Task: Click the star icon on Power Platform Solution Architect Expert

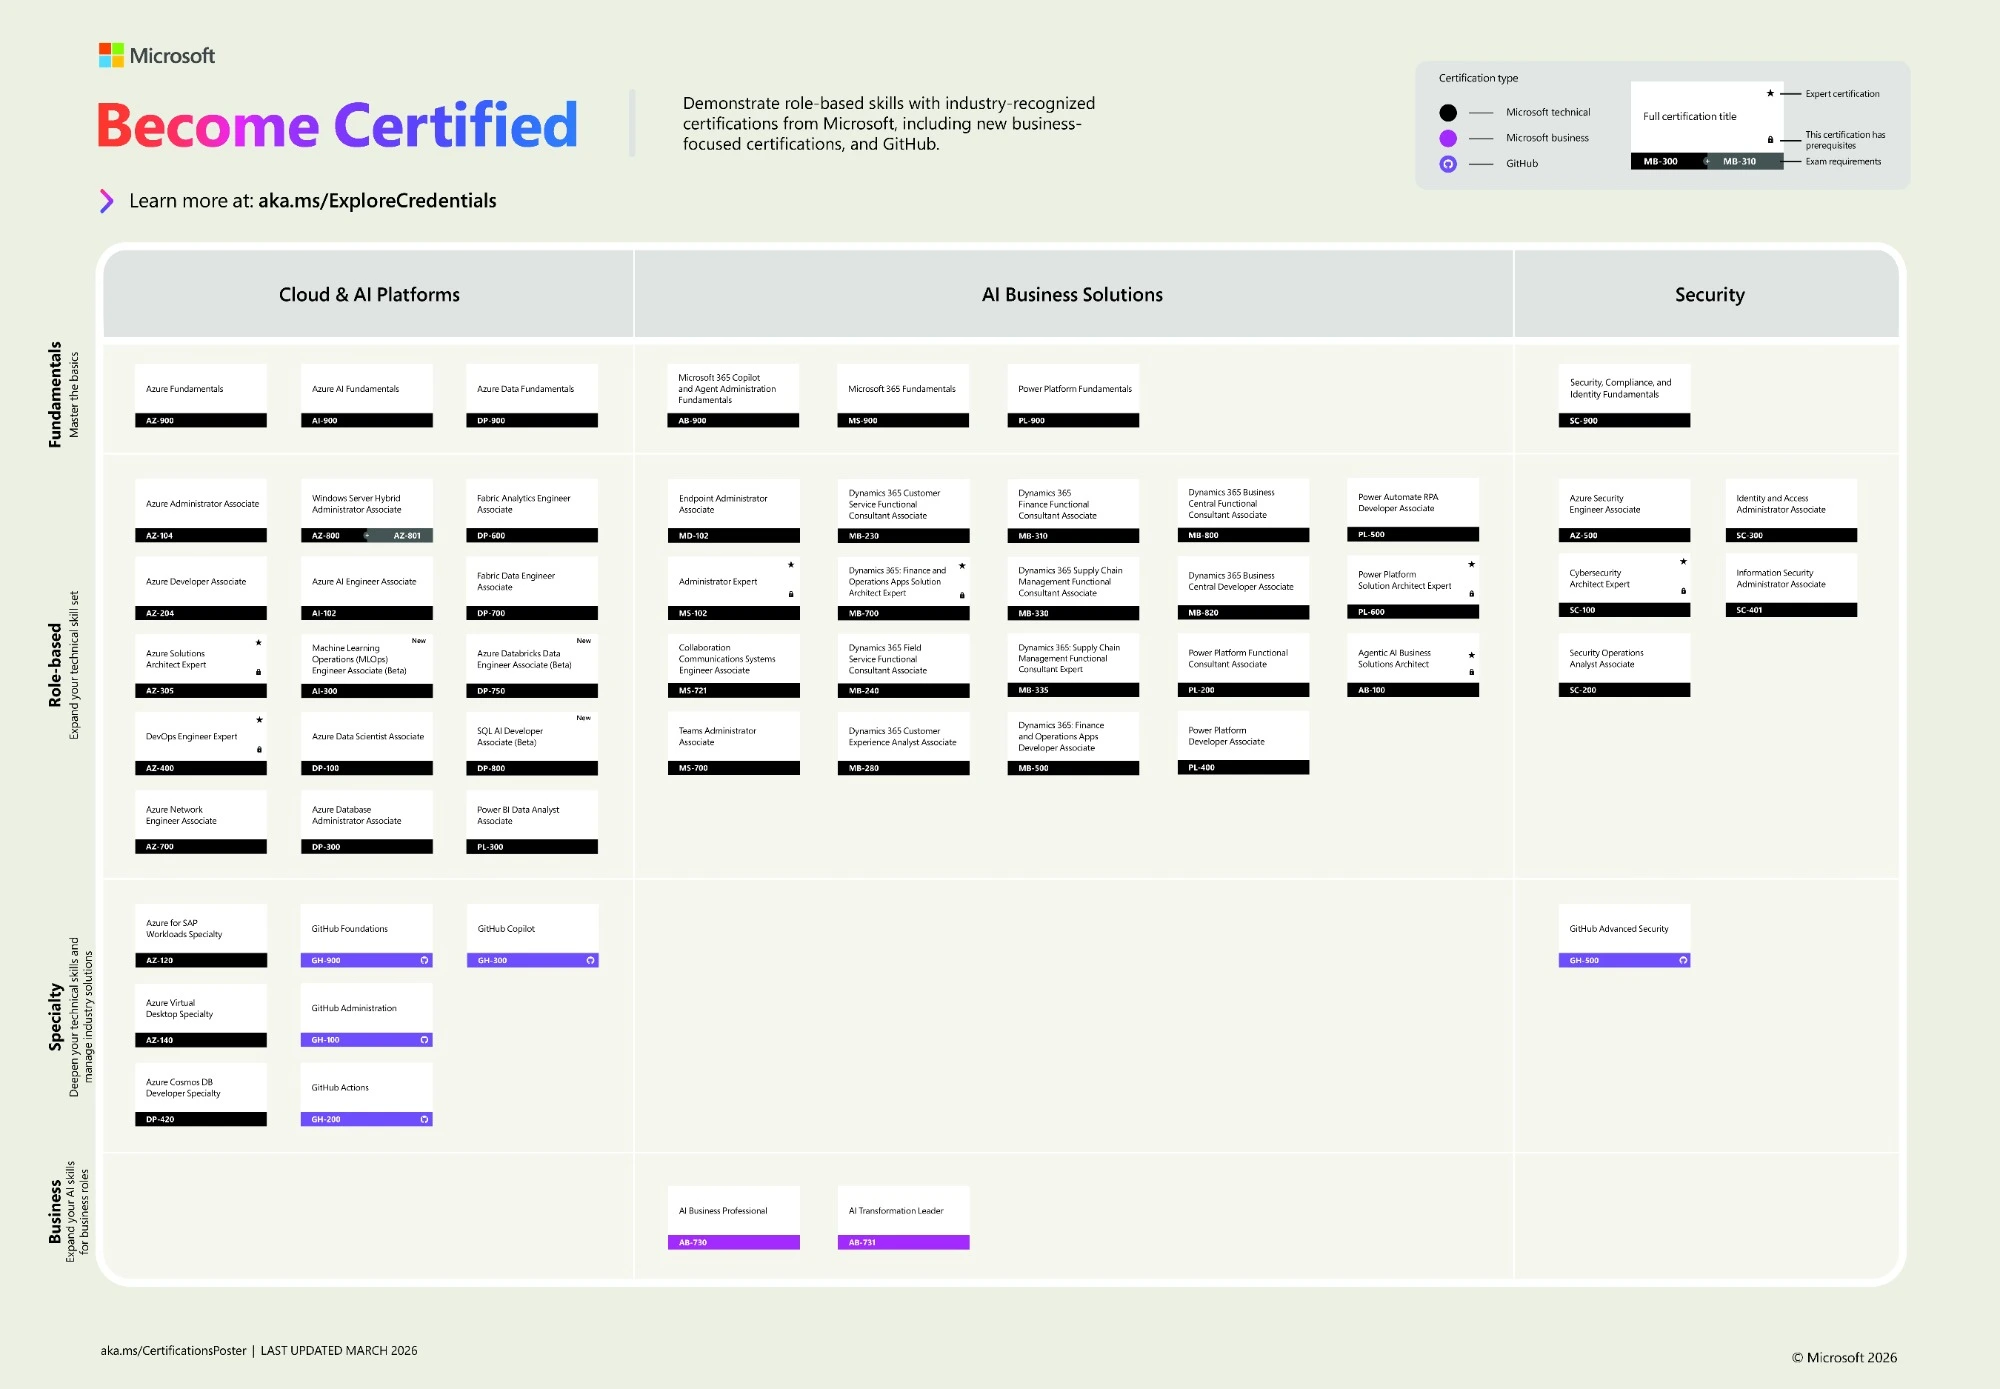Action: (x=1471, y=563)
